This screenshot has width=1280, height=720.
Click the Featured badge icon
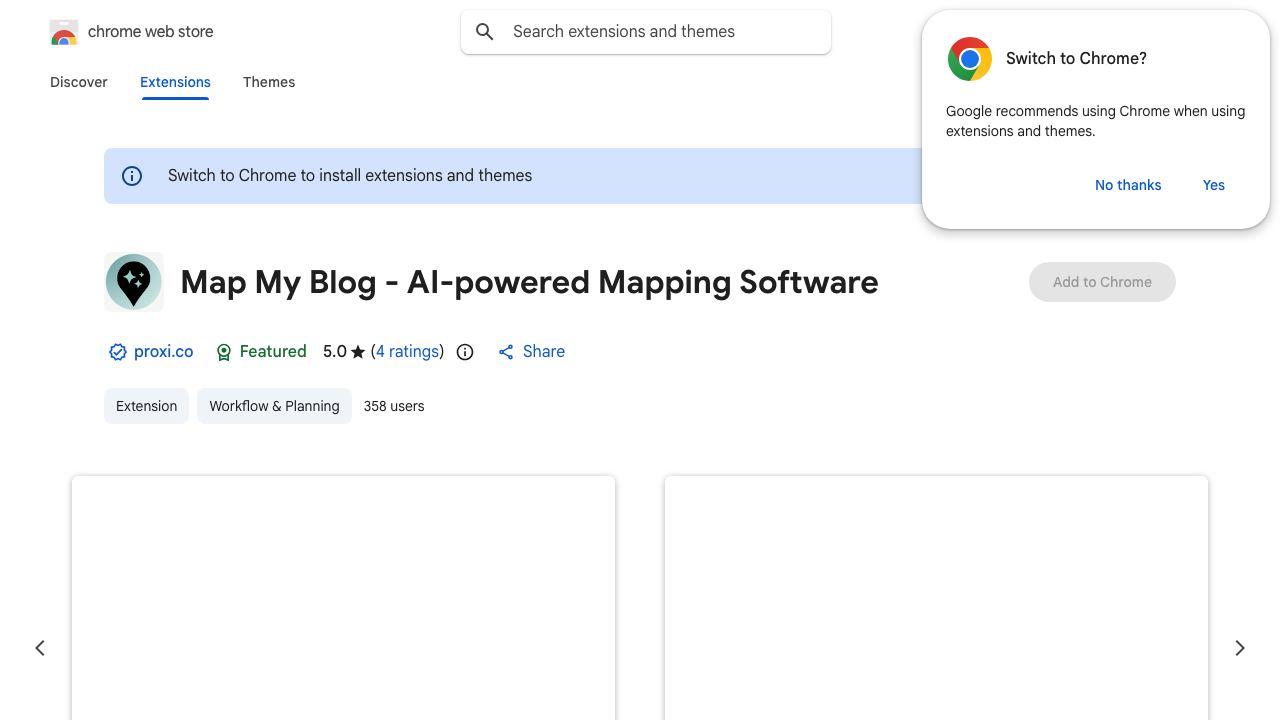[x=224, y=352]
